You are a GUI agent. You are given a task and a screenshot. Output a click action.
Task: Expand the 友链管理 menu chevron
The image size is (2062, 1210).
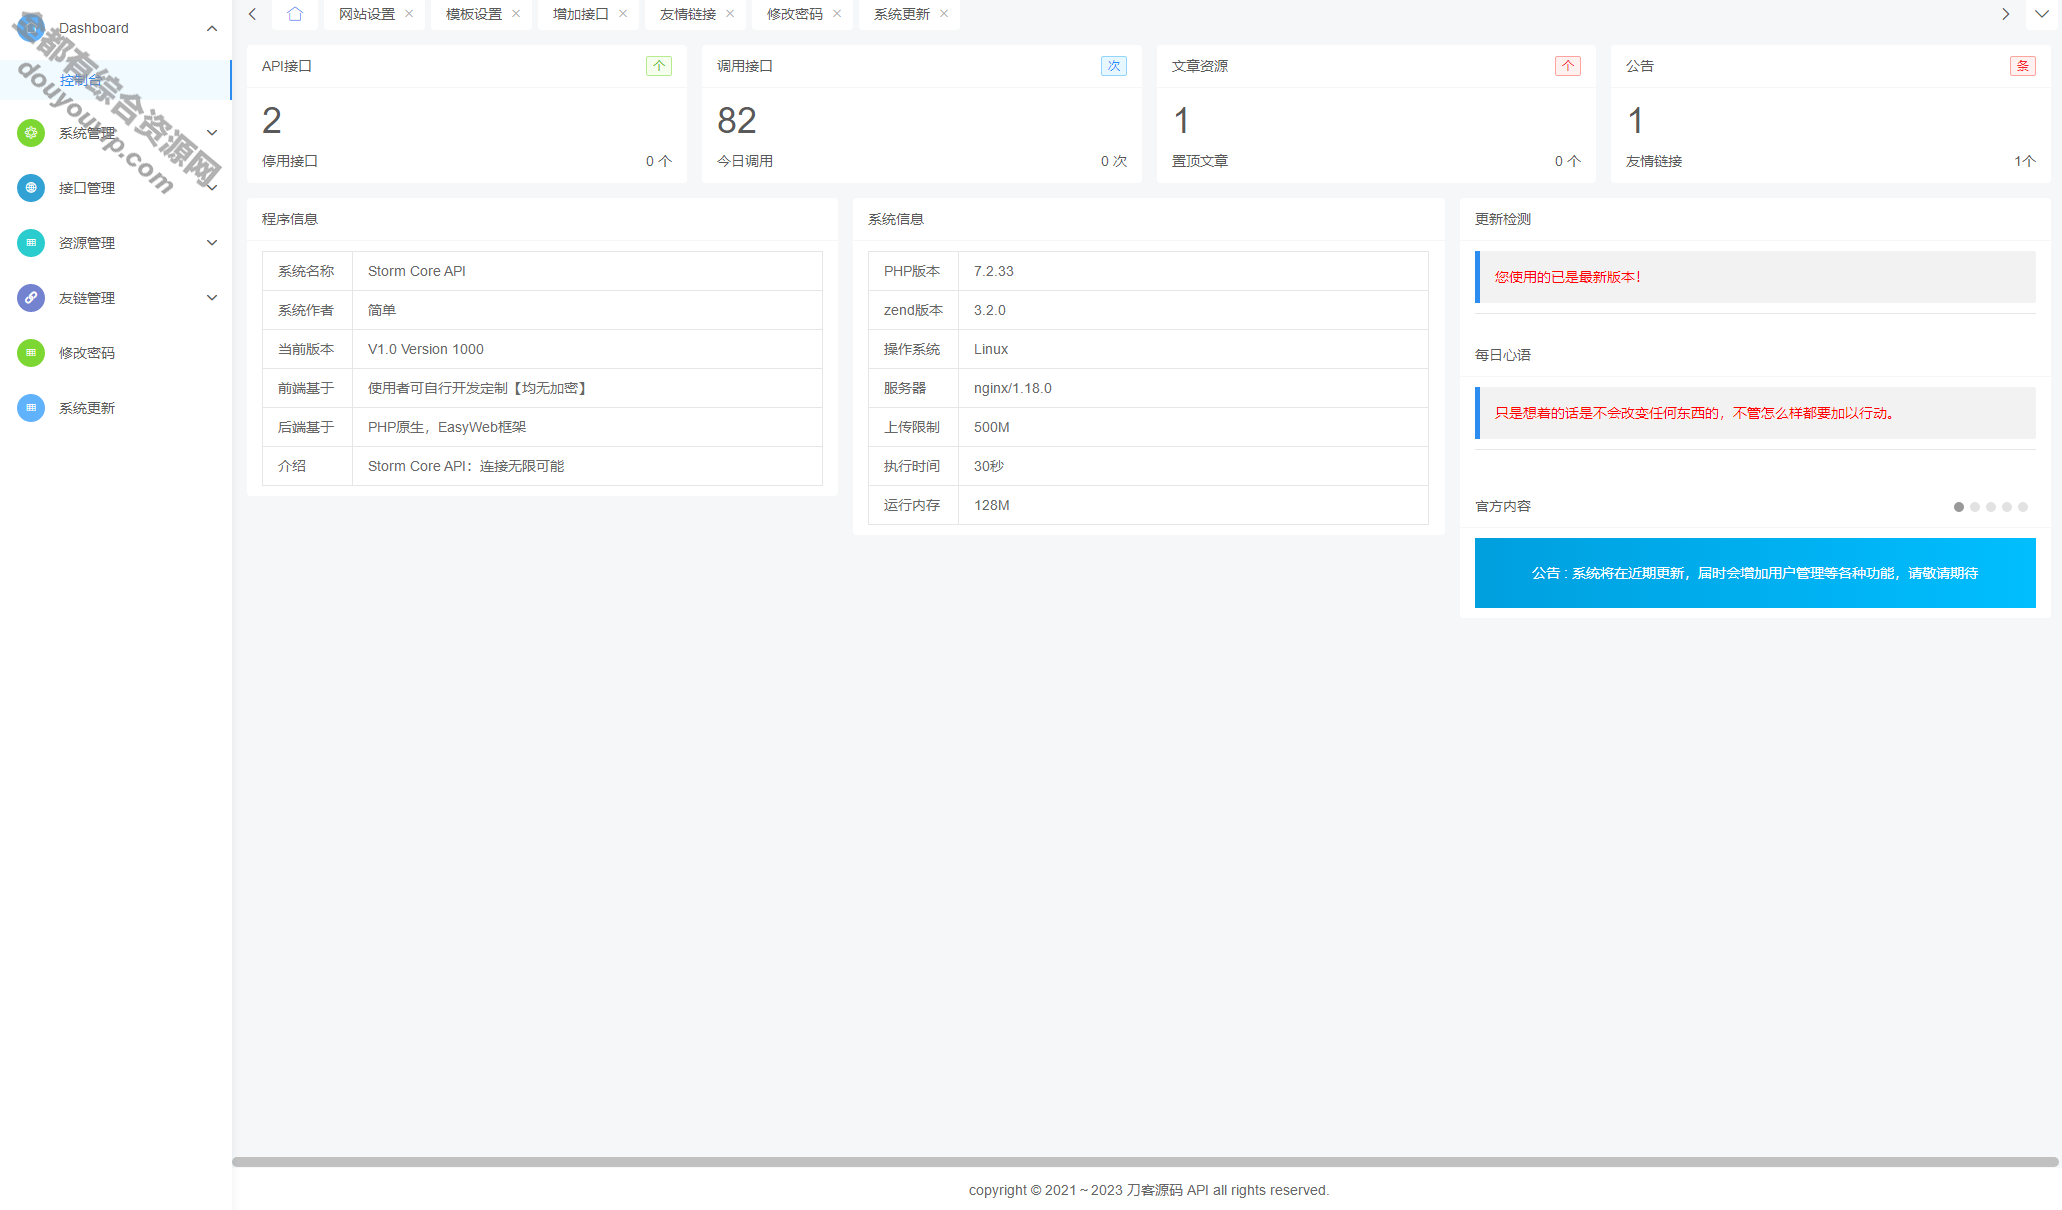pyautogui.click(x=212, y=298)
